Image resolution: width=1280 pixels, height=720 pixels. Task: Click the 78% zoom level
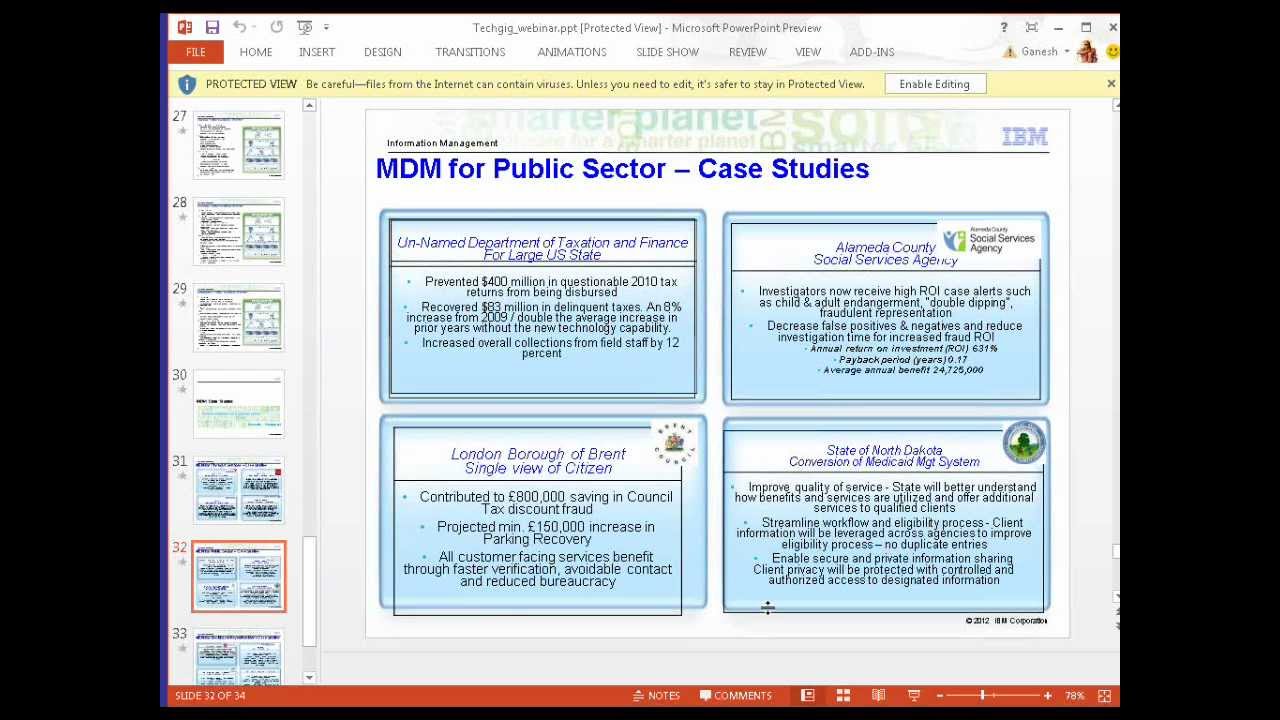(x=1075, y=696)
